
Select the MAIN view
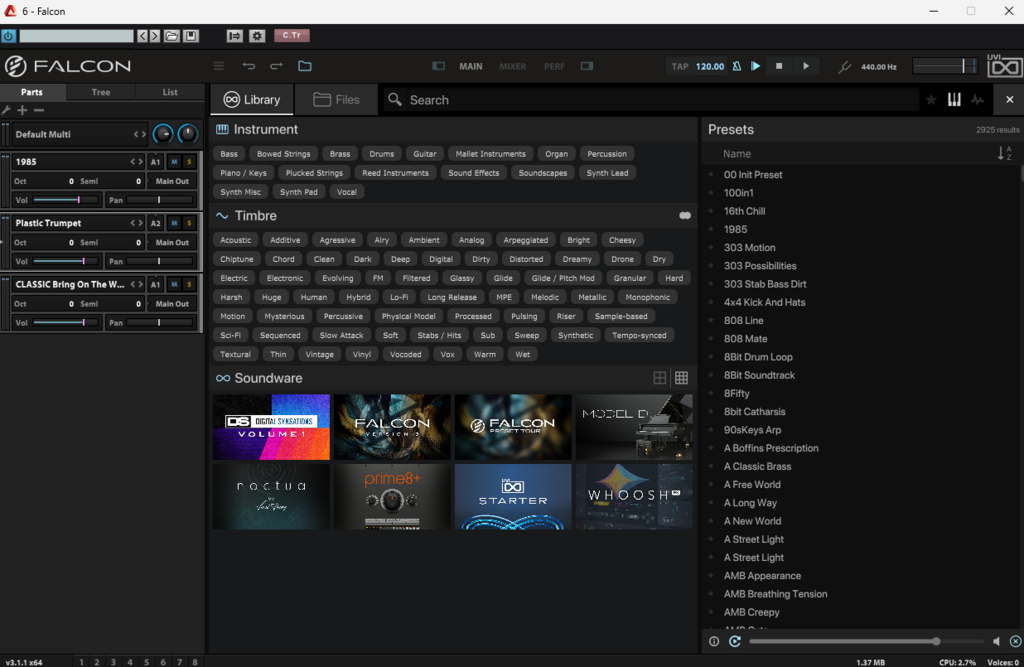pyautogui.click(x=470, y=66)
